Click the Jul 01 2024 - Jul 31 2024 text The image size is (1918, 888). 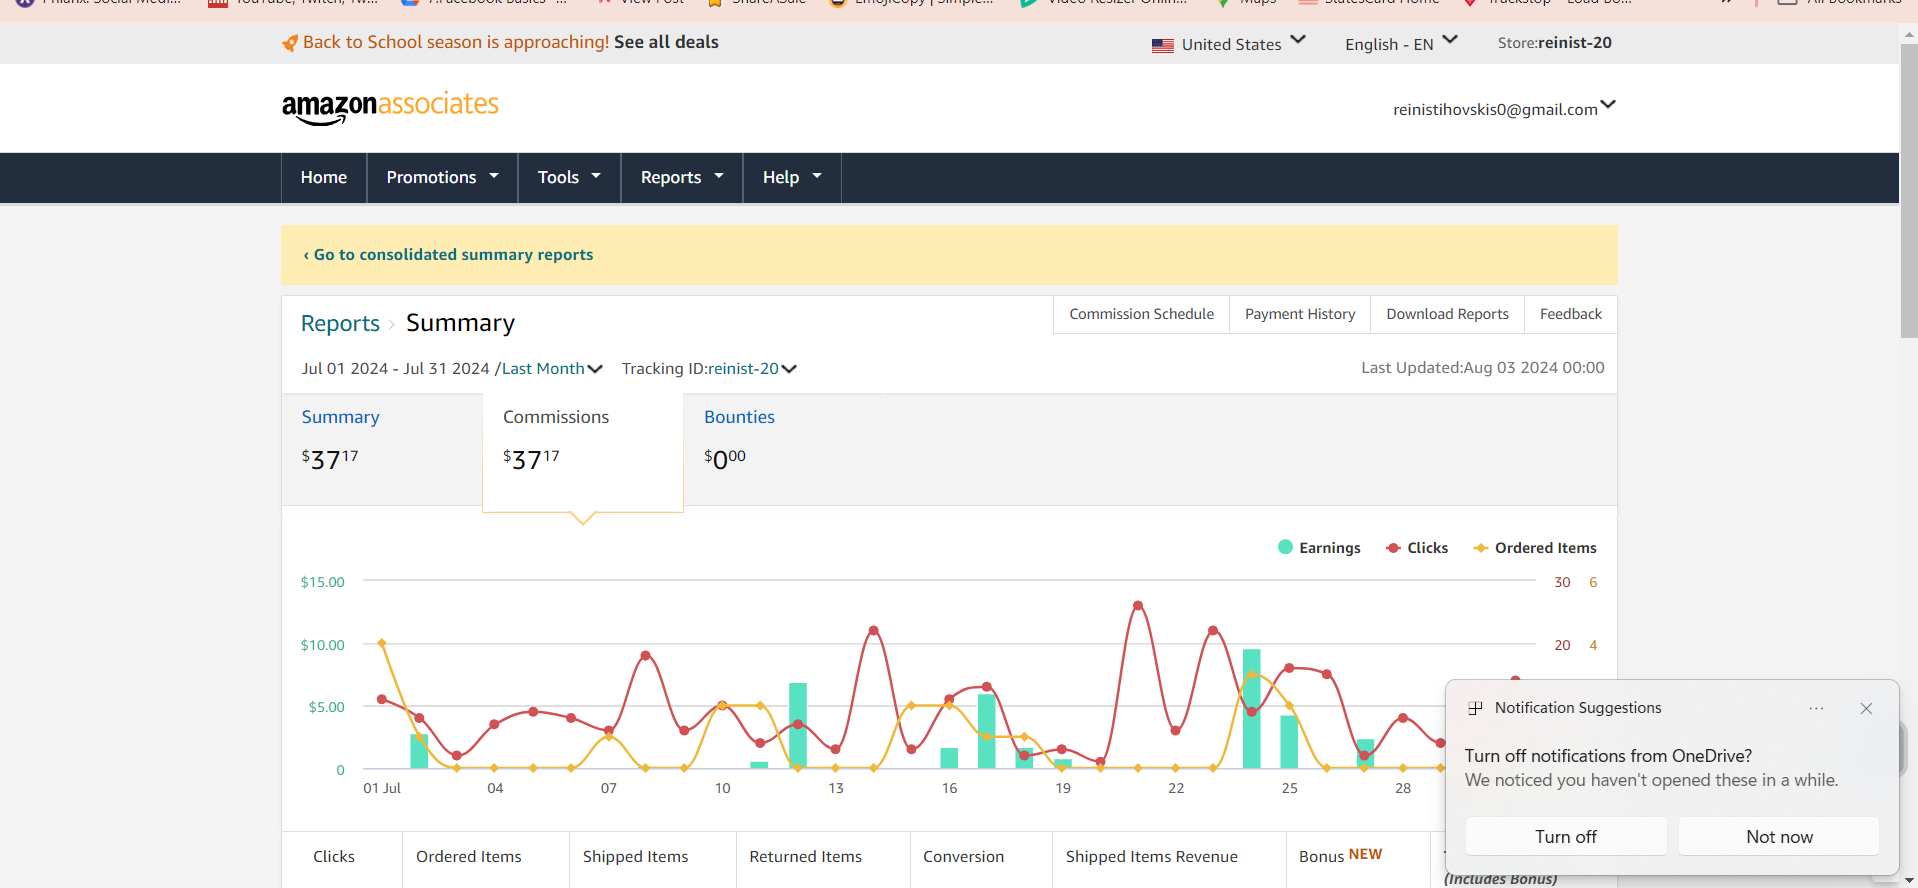(x=396, y=368)
